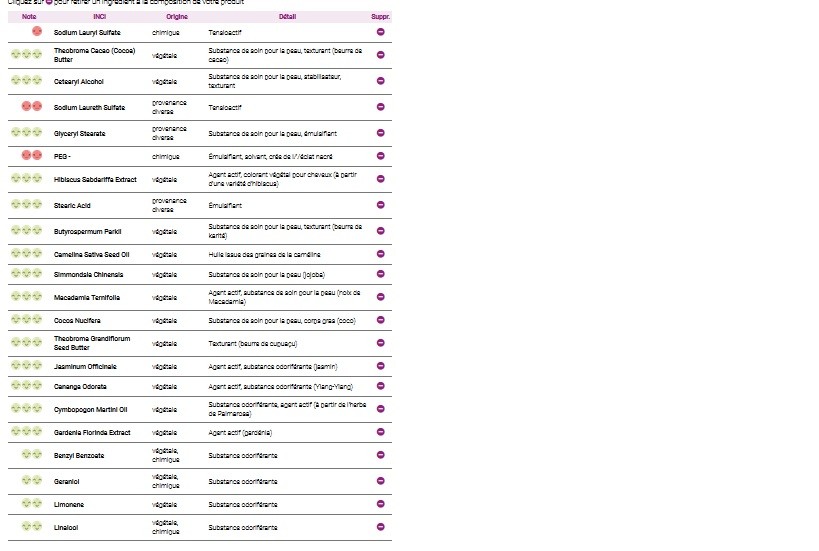Click the Détail column header
The image size is (819, 551).
[287, 17]
